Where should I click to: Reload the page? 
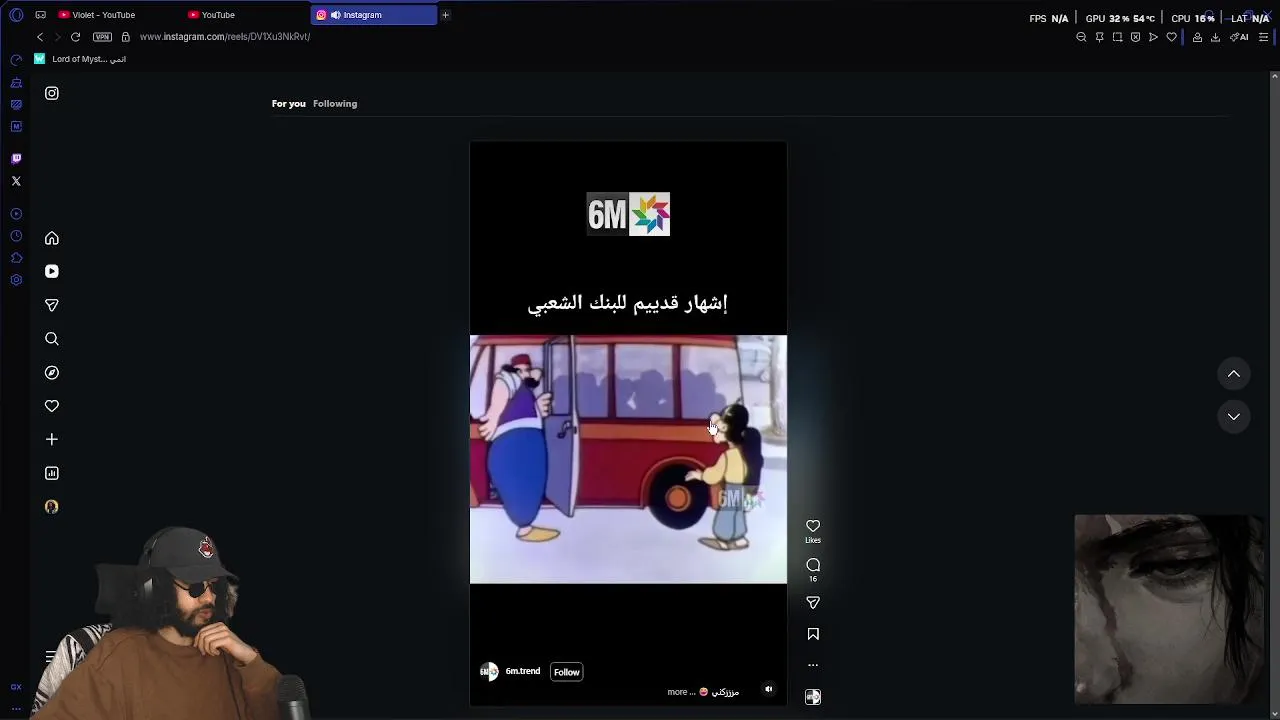75,37
